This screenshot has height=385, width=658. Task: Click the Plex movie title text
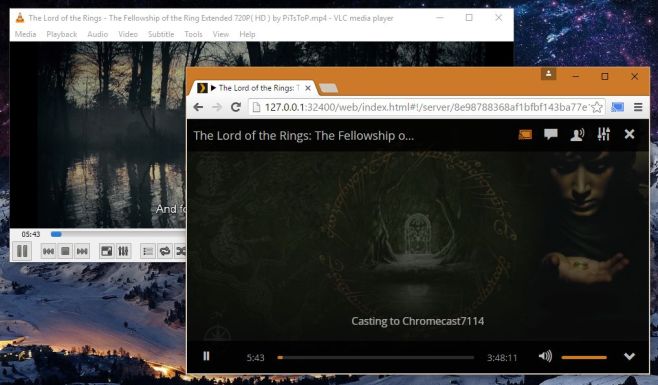303,136
